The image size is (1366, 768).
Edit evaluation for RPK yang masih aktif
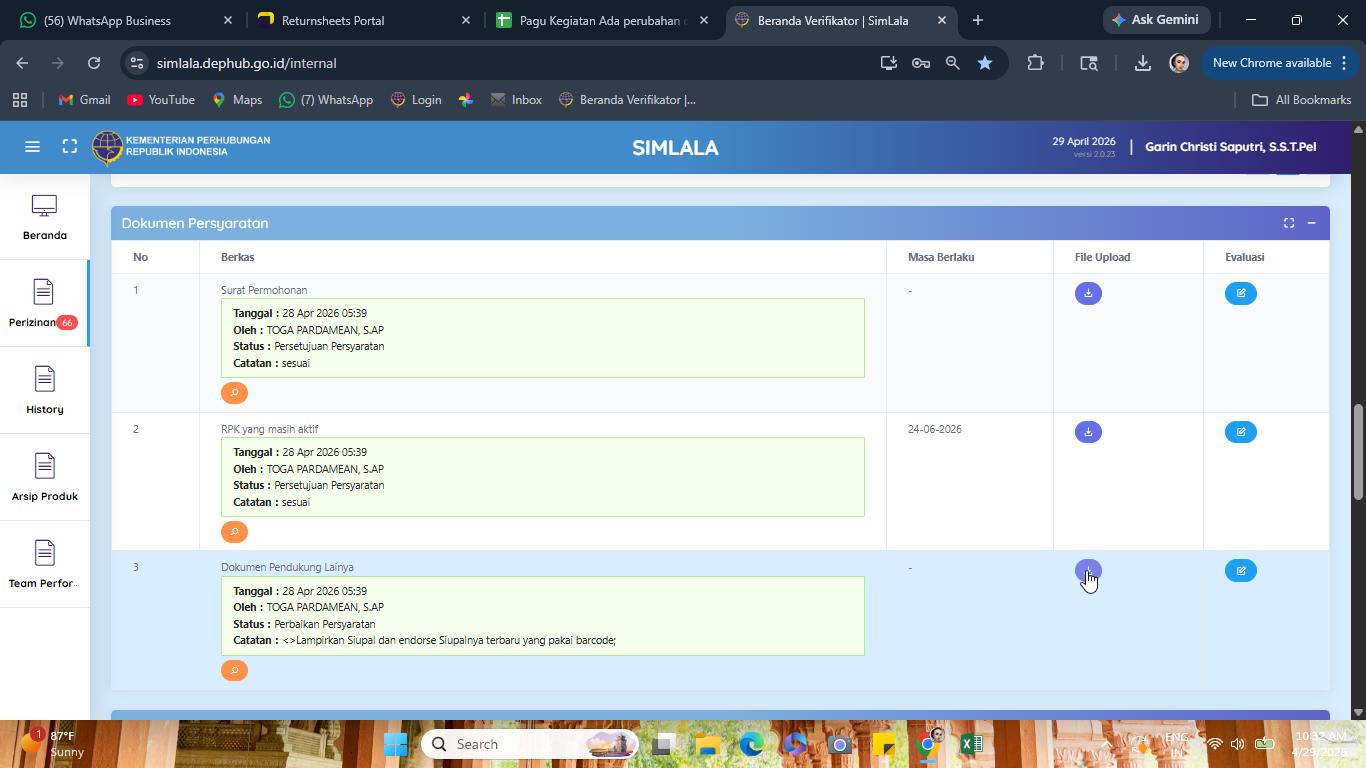click(1240, 432)
